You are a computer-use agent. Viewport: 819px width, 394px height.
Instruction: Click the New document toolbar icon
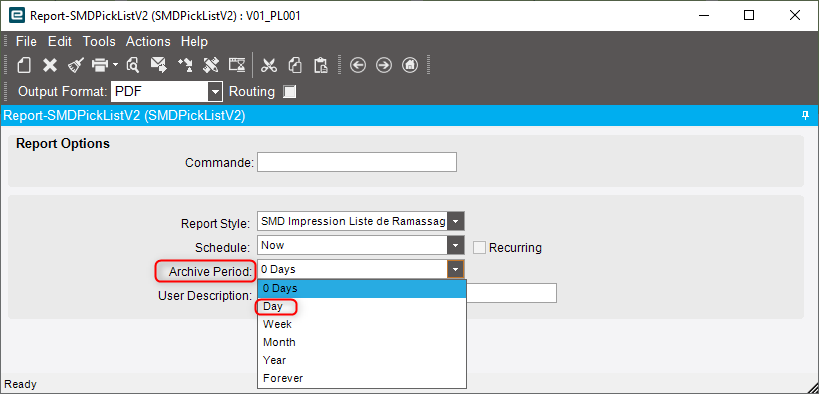coord(25,65)
